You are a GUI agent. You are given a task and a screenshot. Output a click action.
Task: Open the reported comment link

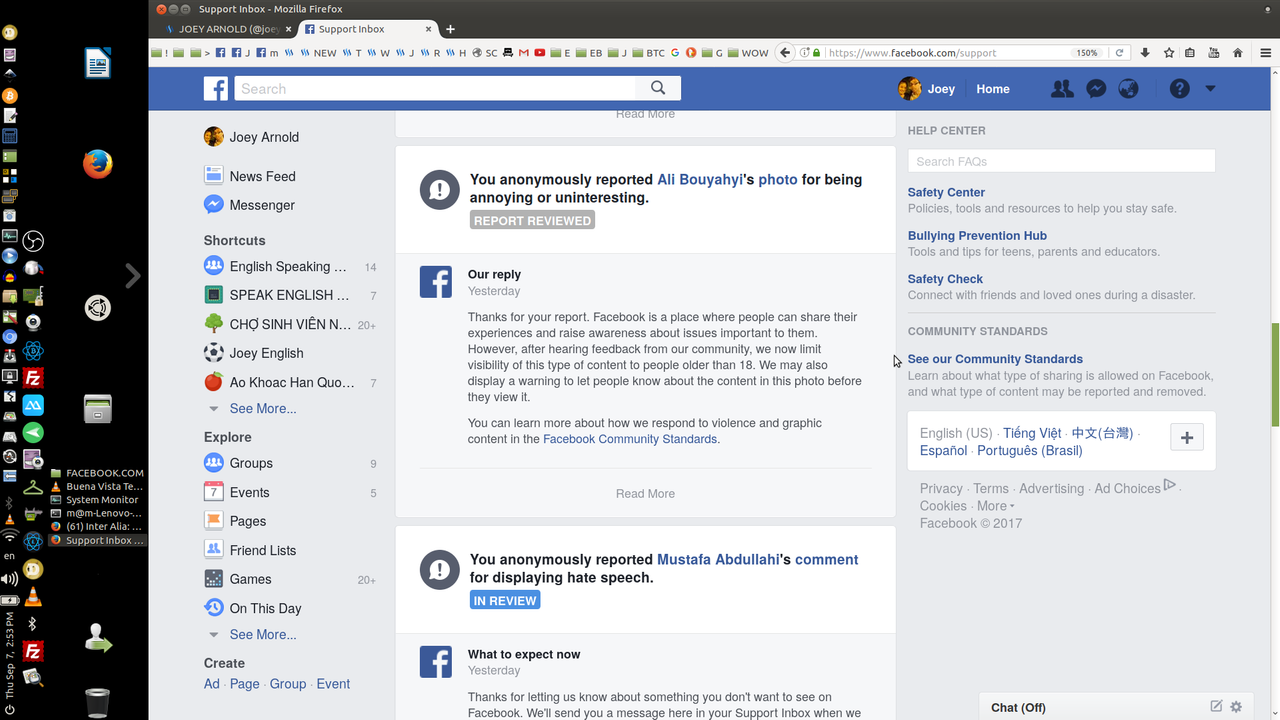click(x=827, y=560)
